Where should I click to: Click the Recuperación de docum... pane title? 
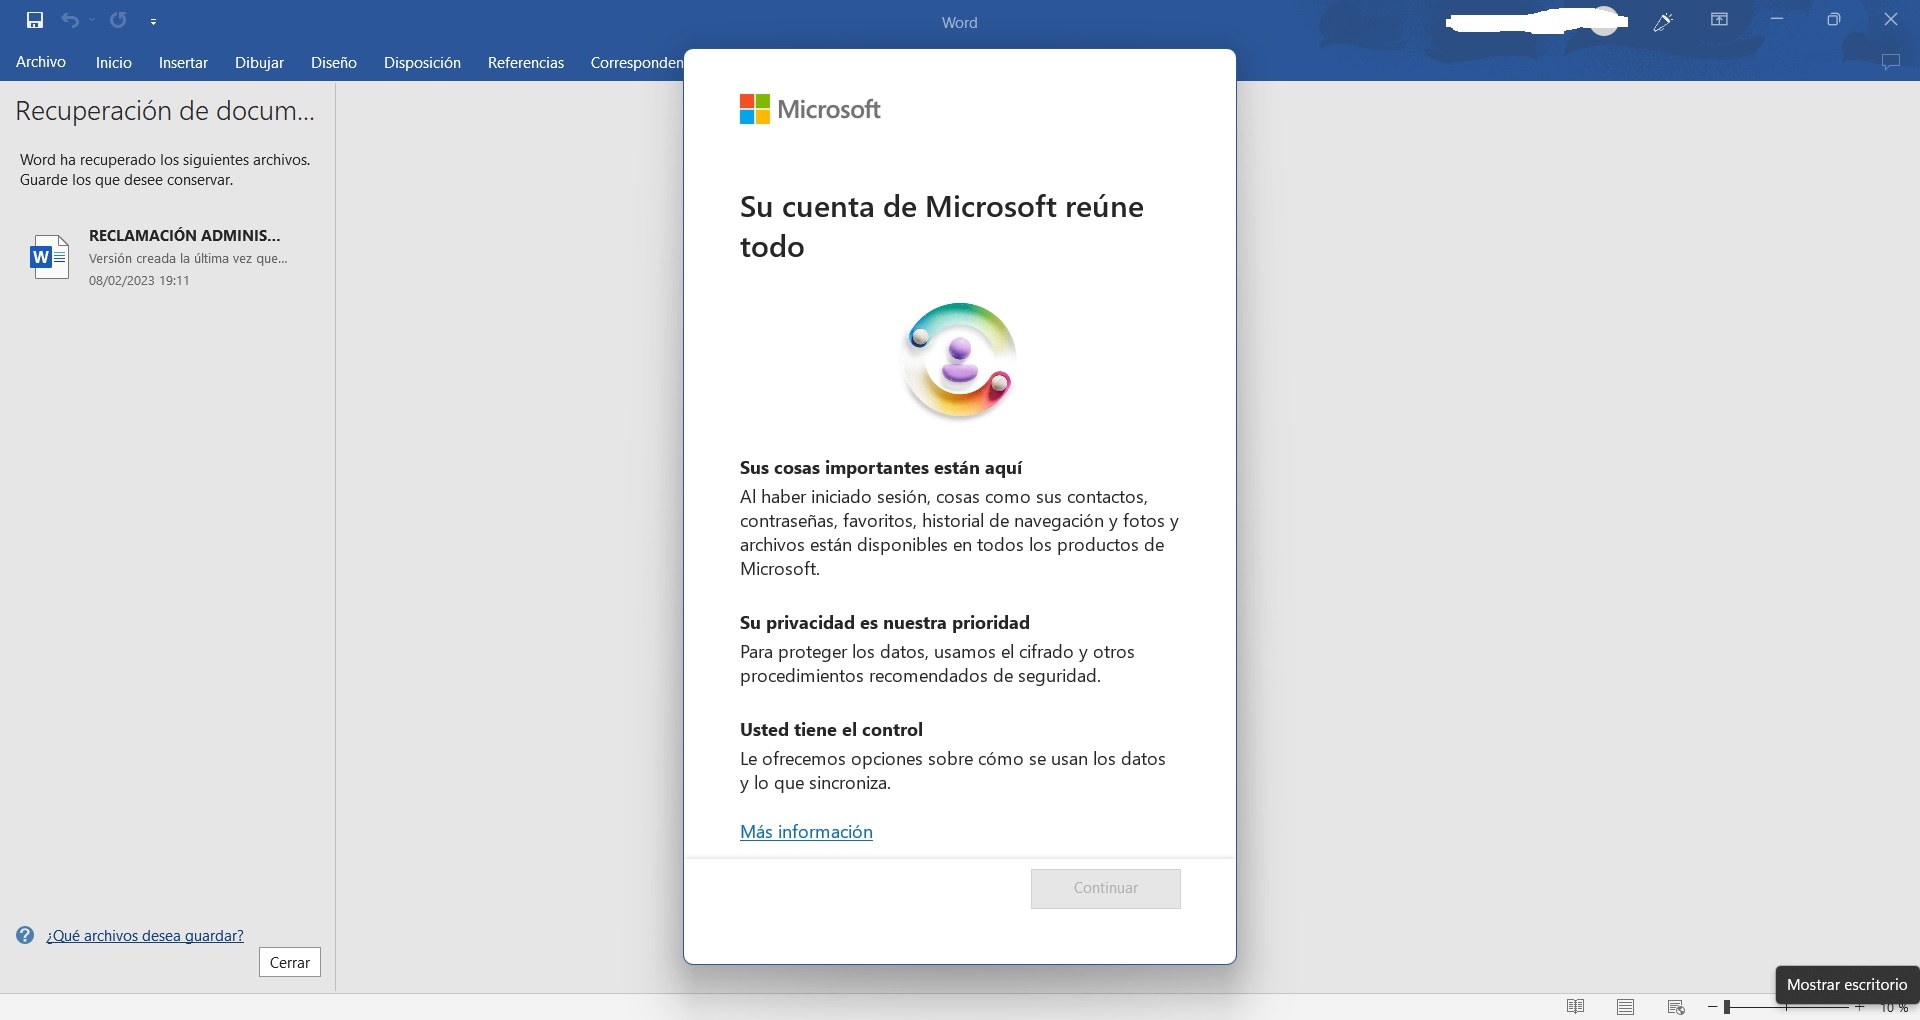(165, 111)
